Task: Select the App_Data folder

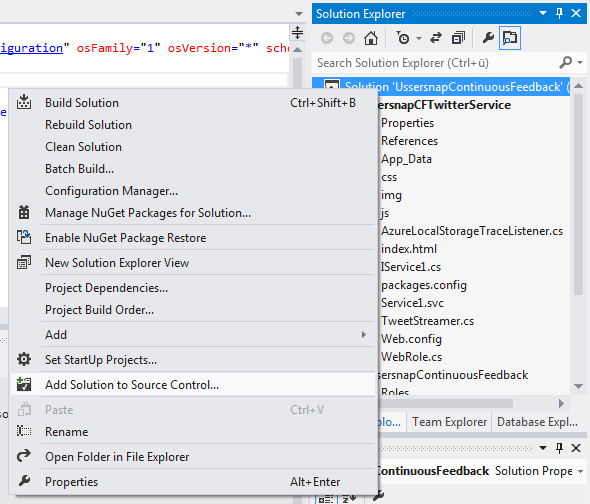Action: coord(406,159)
